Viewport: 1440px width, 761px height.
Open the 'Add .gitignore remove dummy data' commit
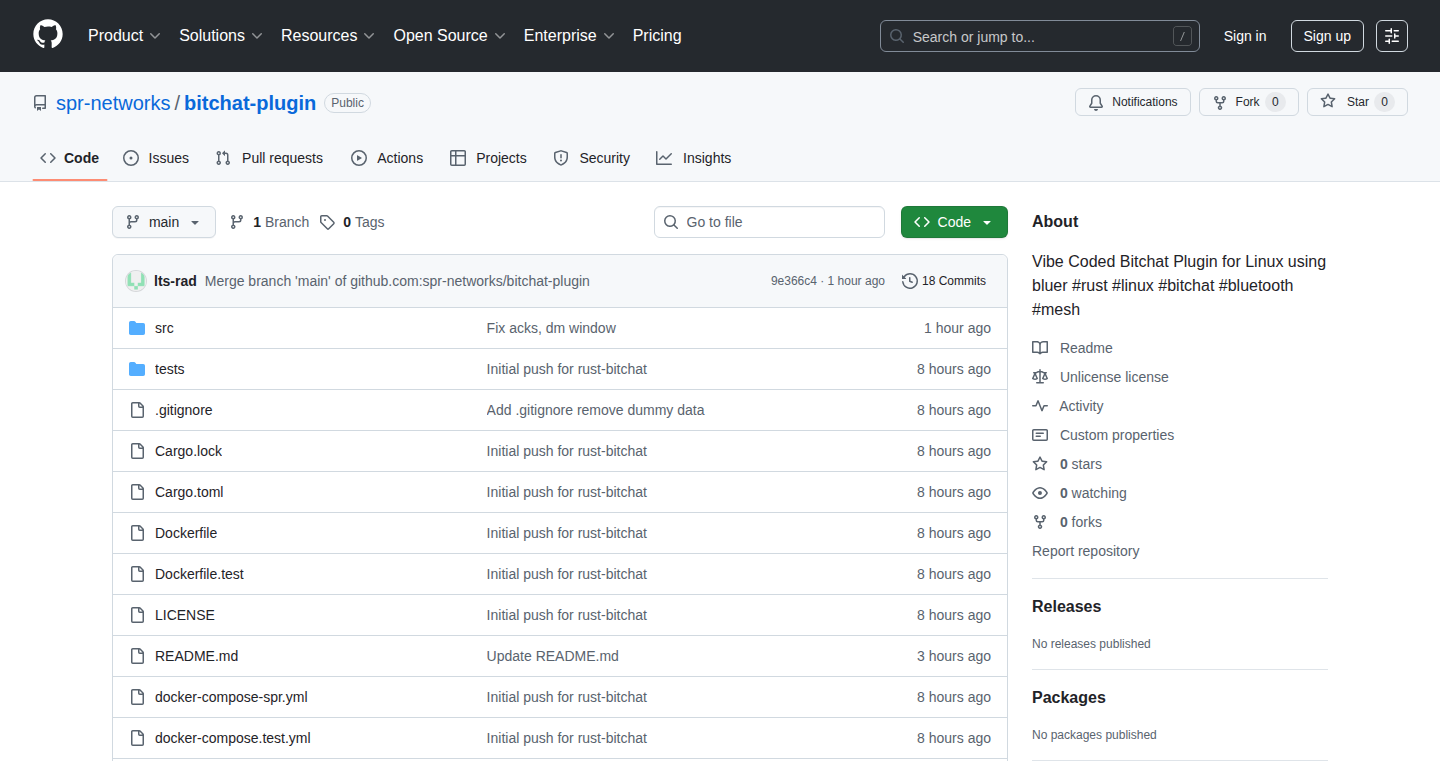(x=595, y=410)
